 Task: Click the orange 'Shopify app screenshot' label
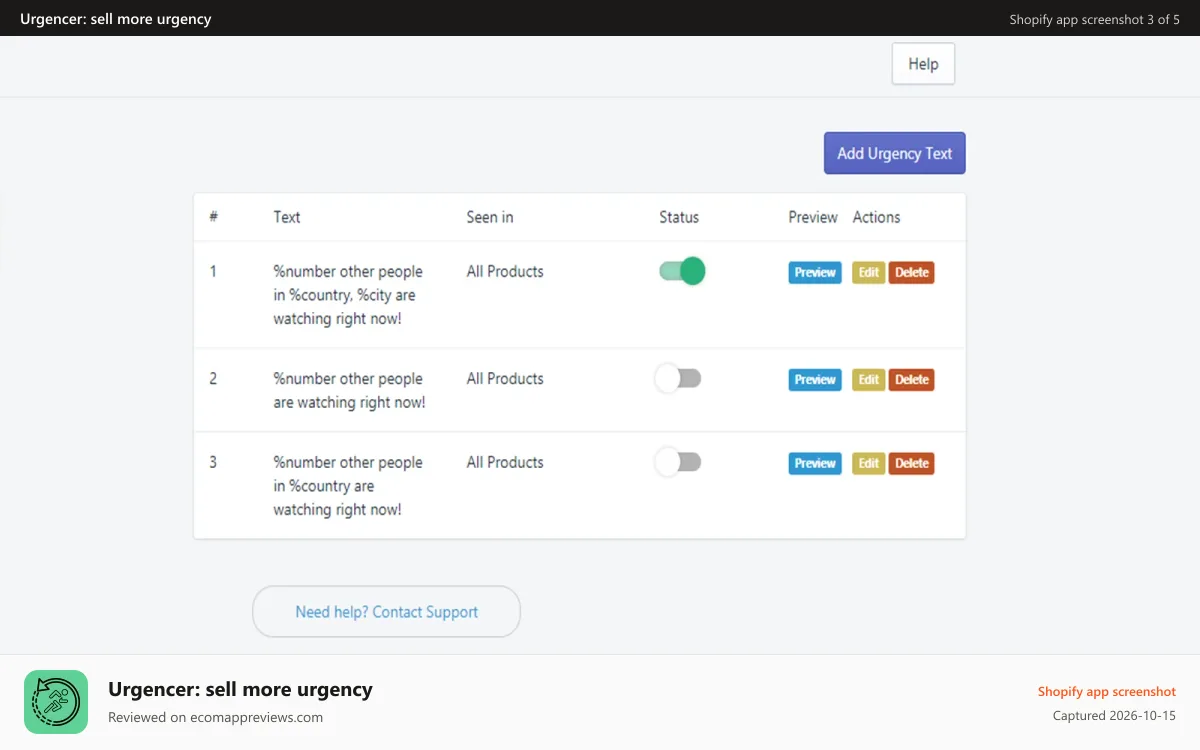pos(1107,691)
